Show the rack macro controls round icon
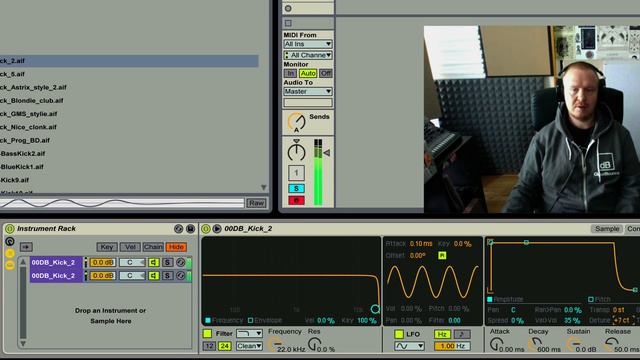 click(x=10, y=242)
